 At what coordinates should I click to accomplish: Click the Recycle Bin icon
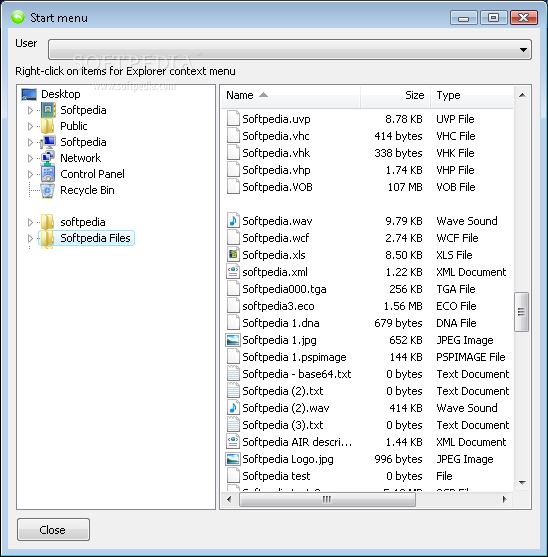coord(48,190)
